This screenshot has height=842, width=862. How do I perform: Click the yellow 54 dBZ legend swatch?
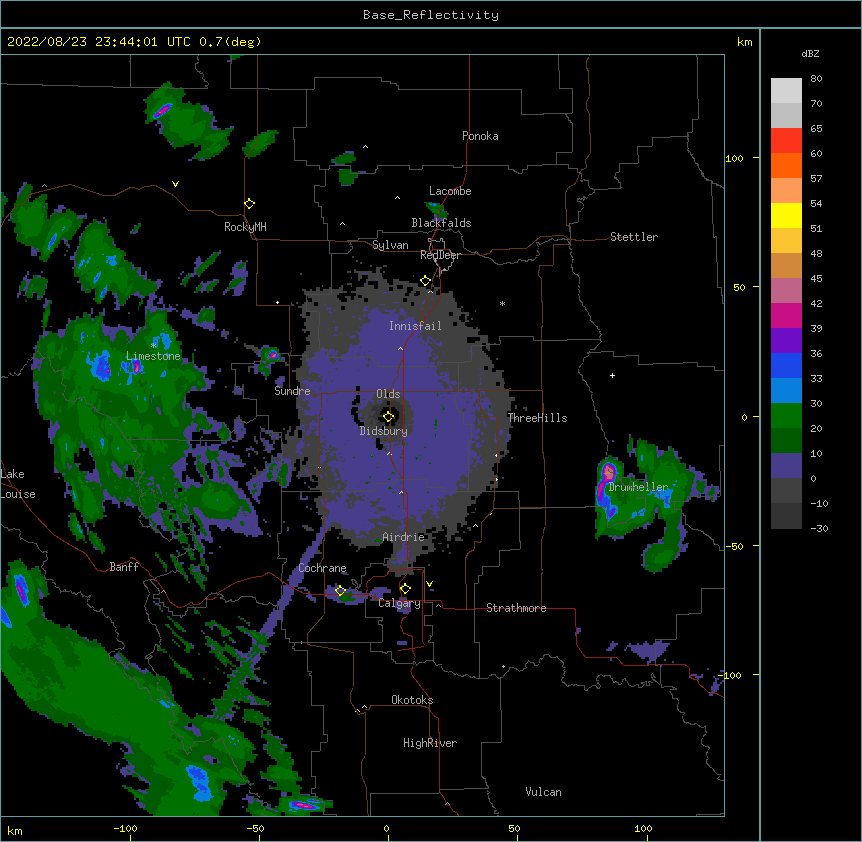786,215
